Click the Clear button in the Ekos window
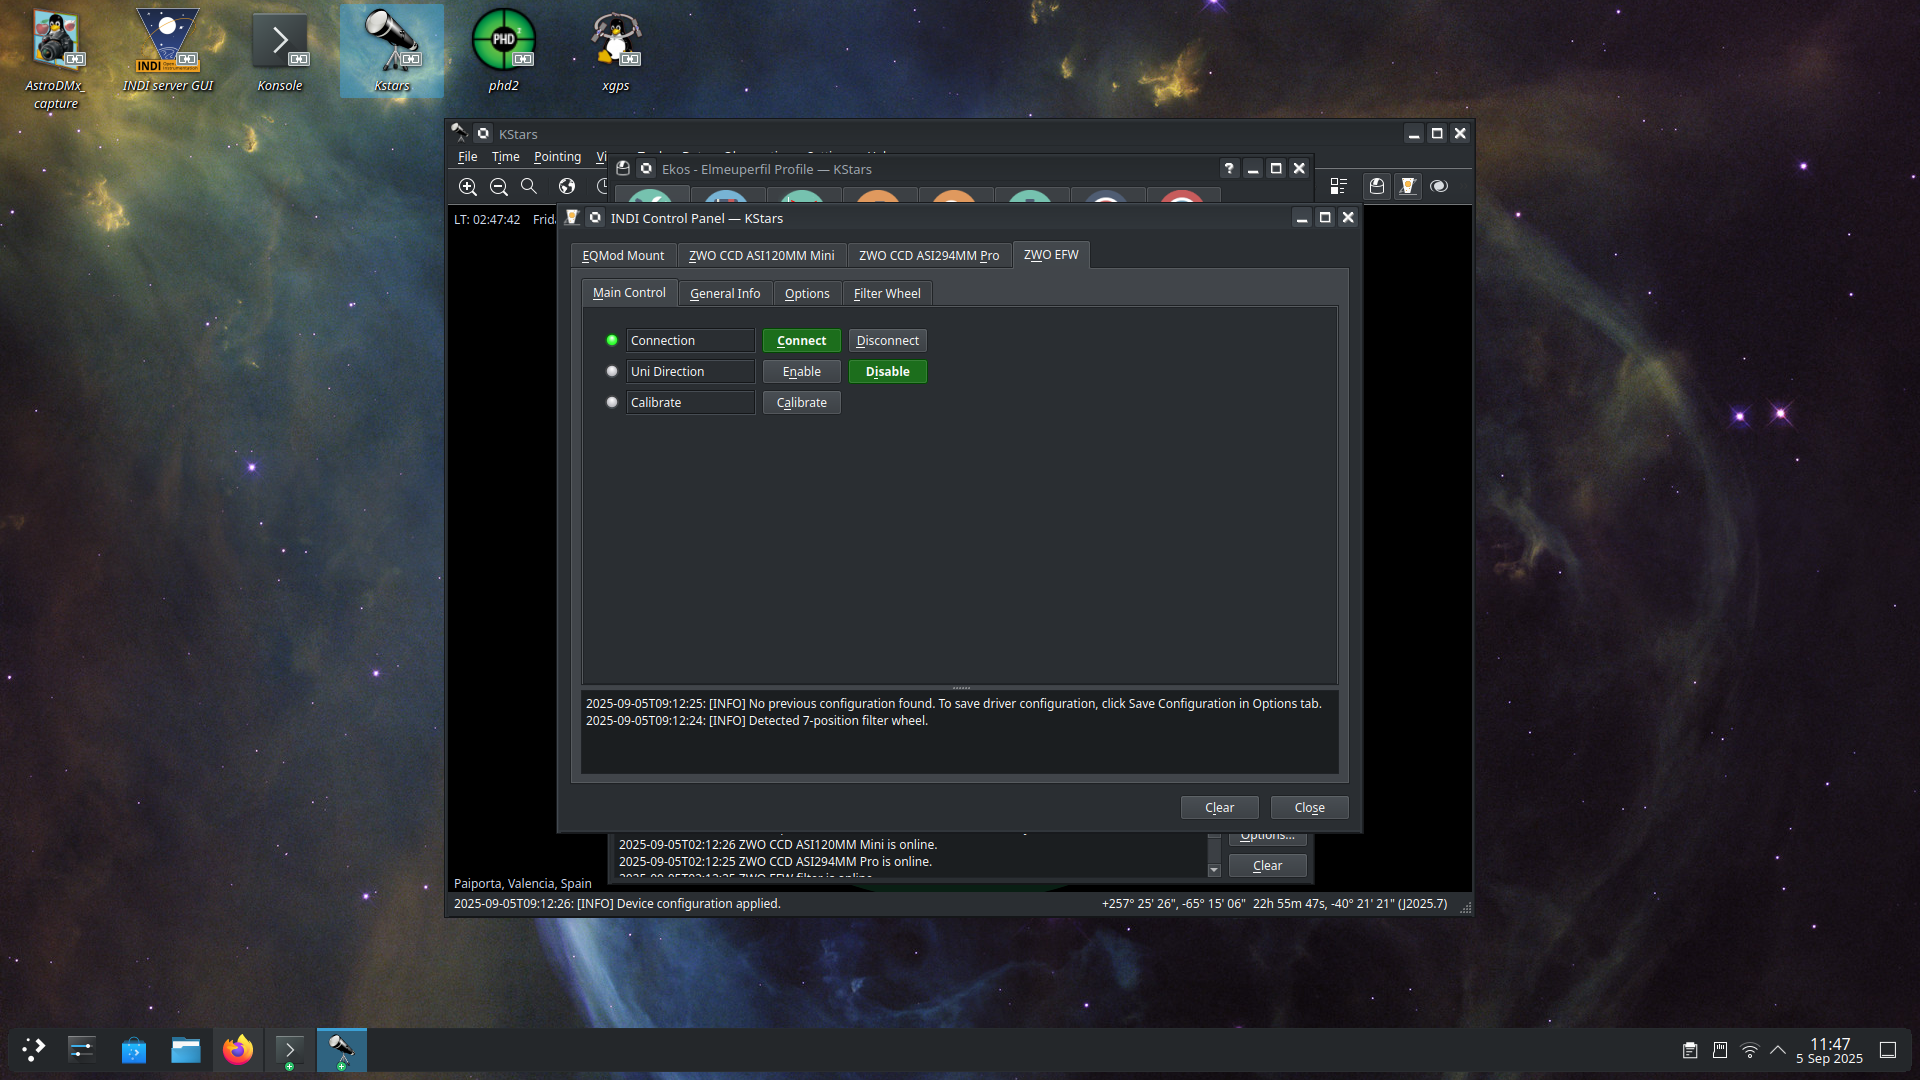The width and height of the screenshot is (1920, 1080). [1267, 866]
